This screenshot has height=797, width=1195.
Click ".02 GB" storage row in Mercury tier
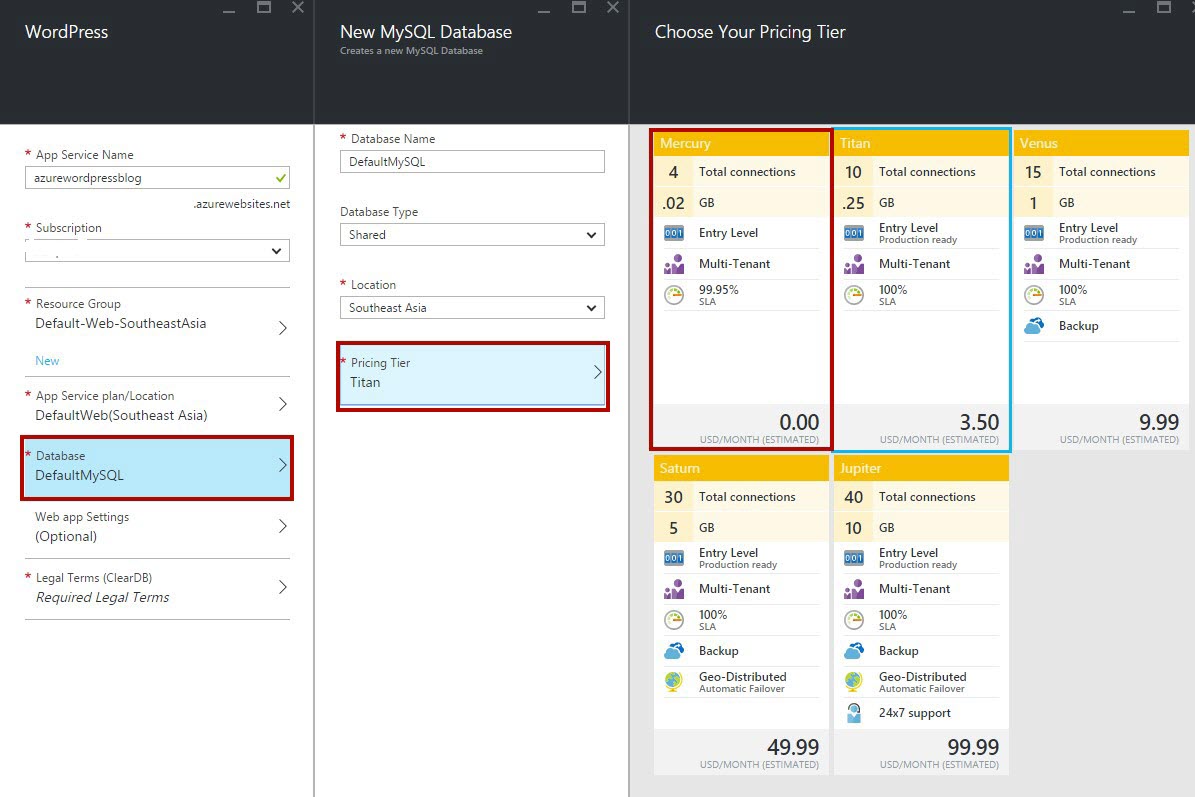741,203
